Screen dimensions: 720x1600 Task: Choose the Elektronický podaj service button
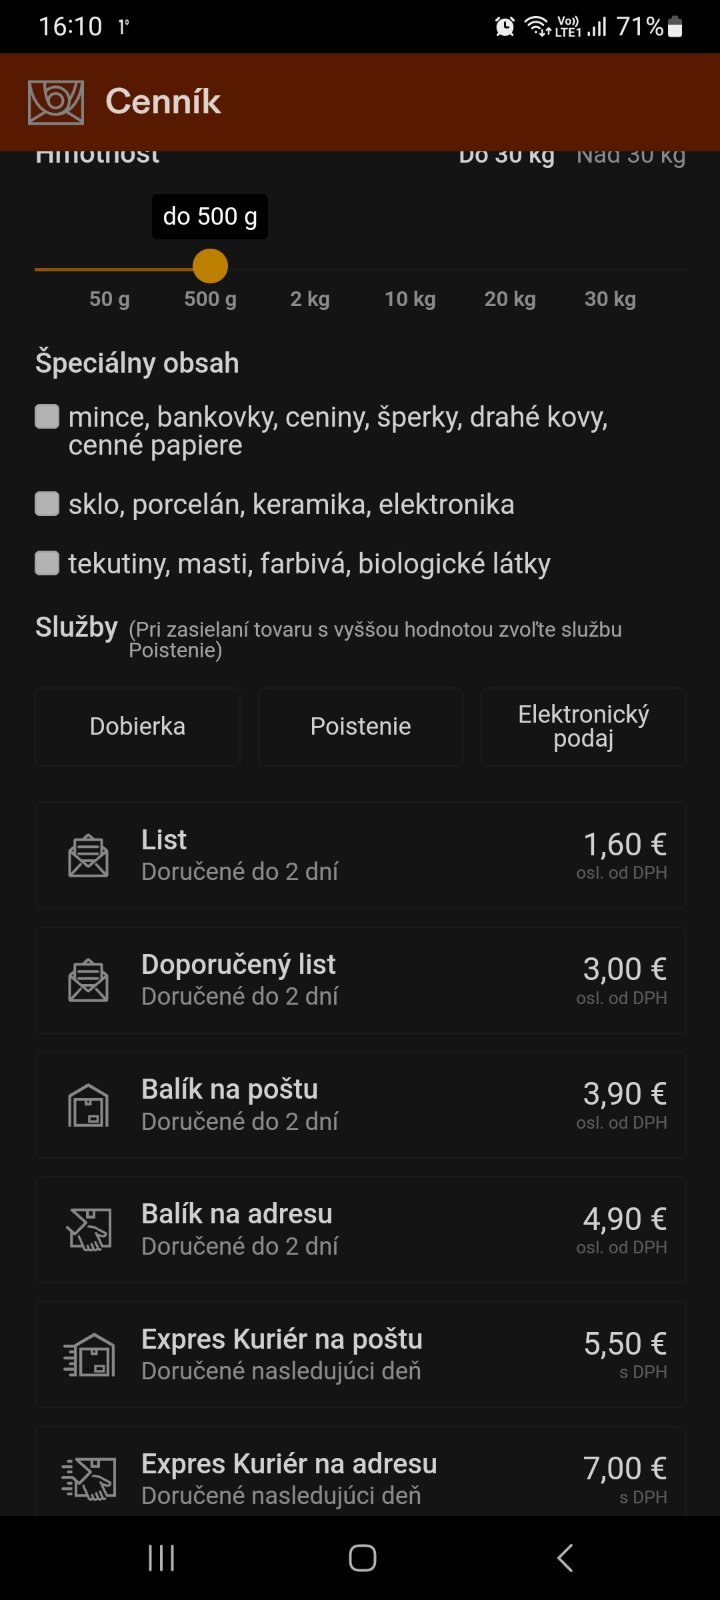(583, 727)
